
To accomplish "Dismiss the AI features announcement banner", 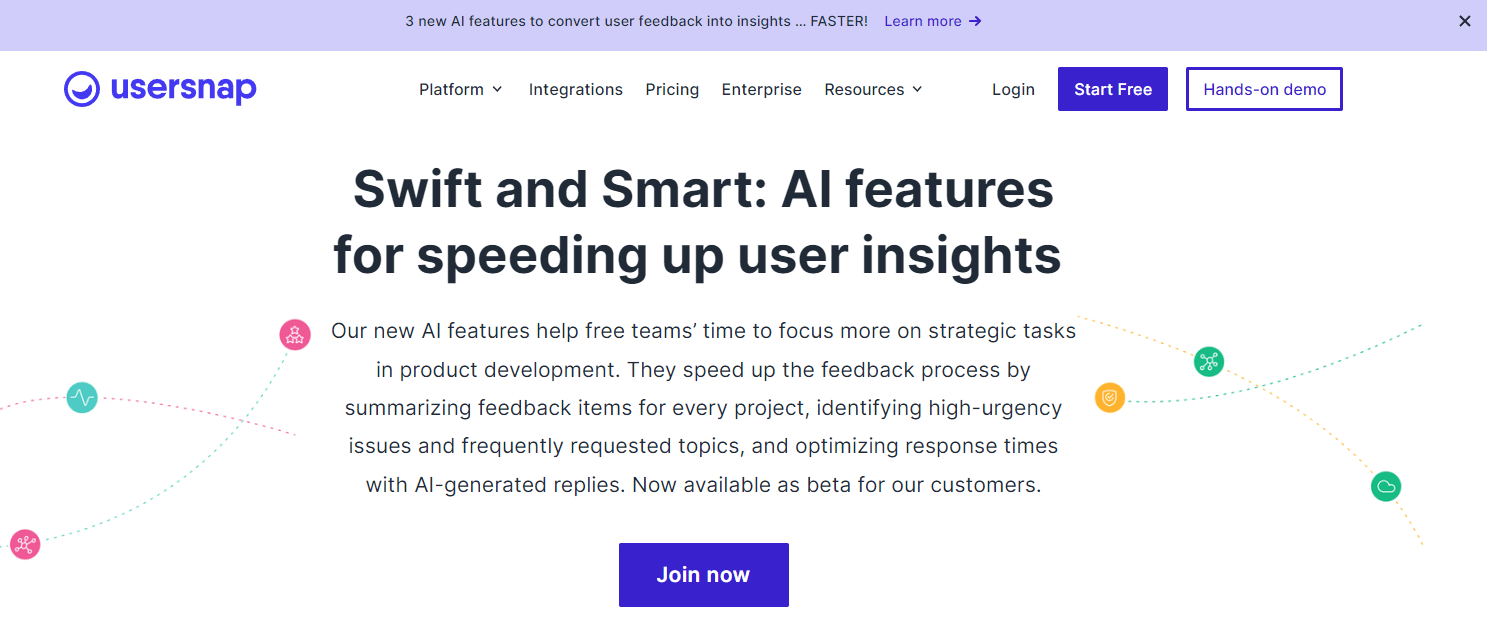I will click(x=1465, y=21).
